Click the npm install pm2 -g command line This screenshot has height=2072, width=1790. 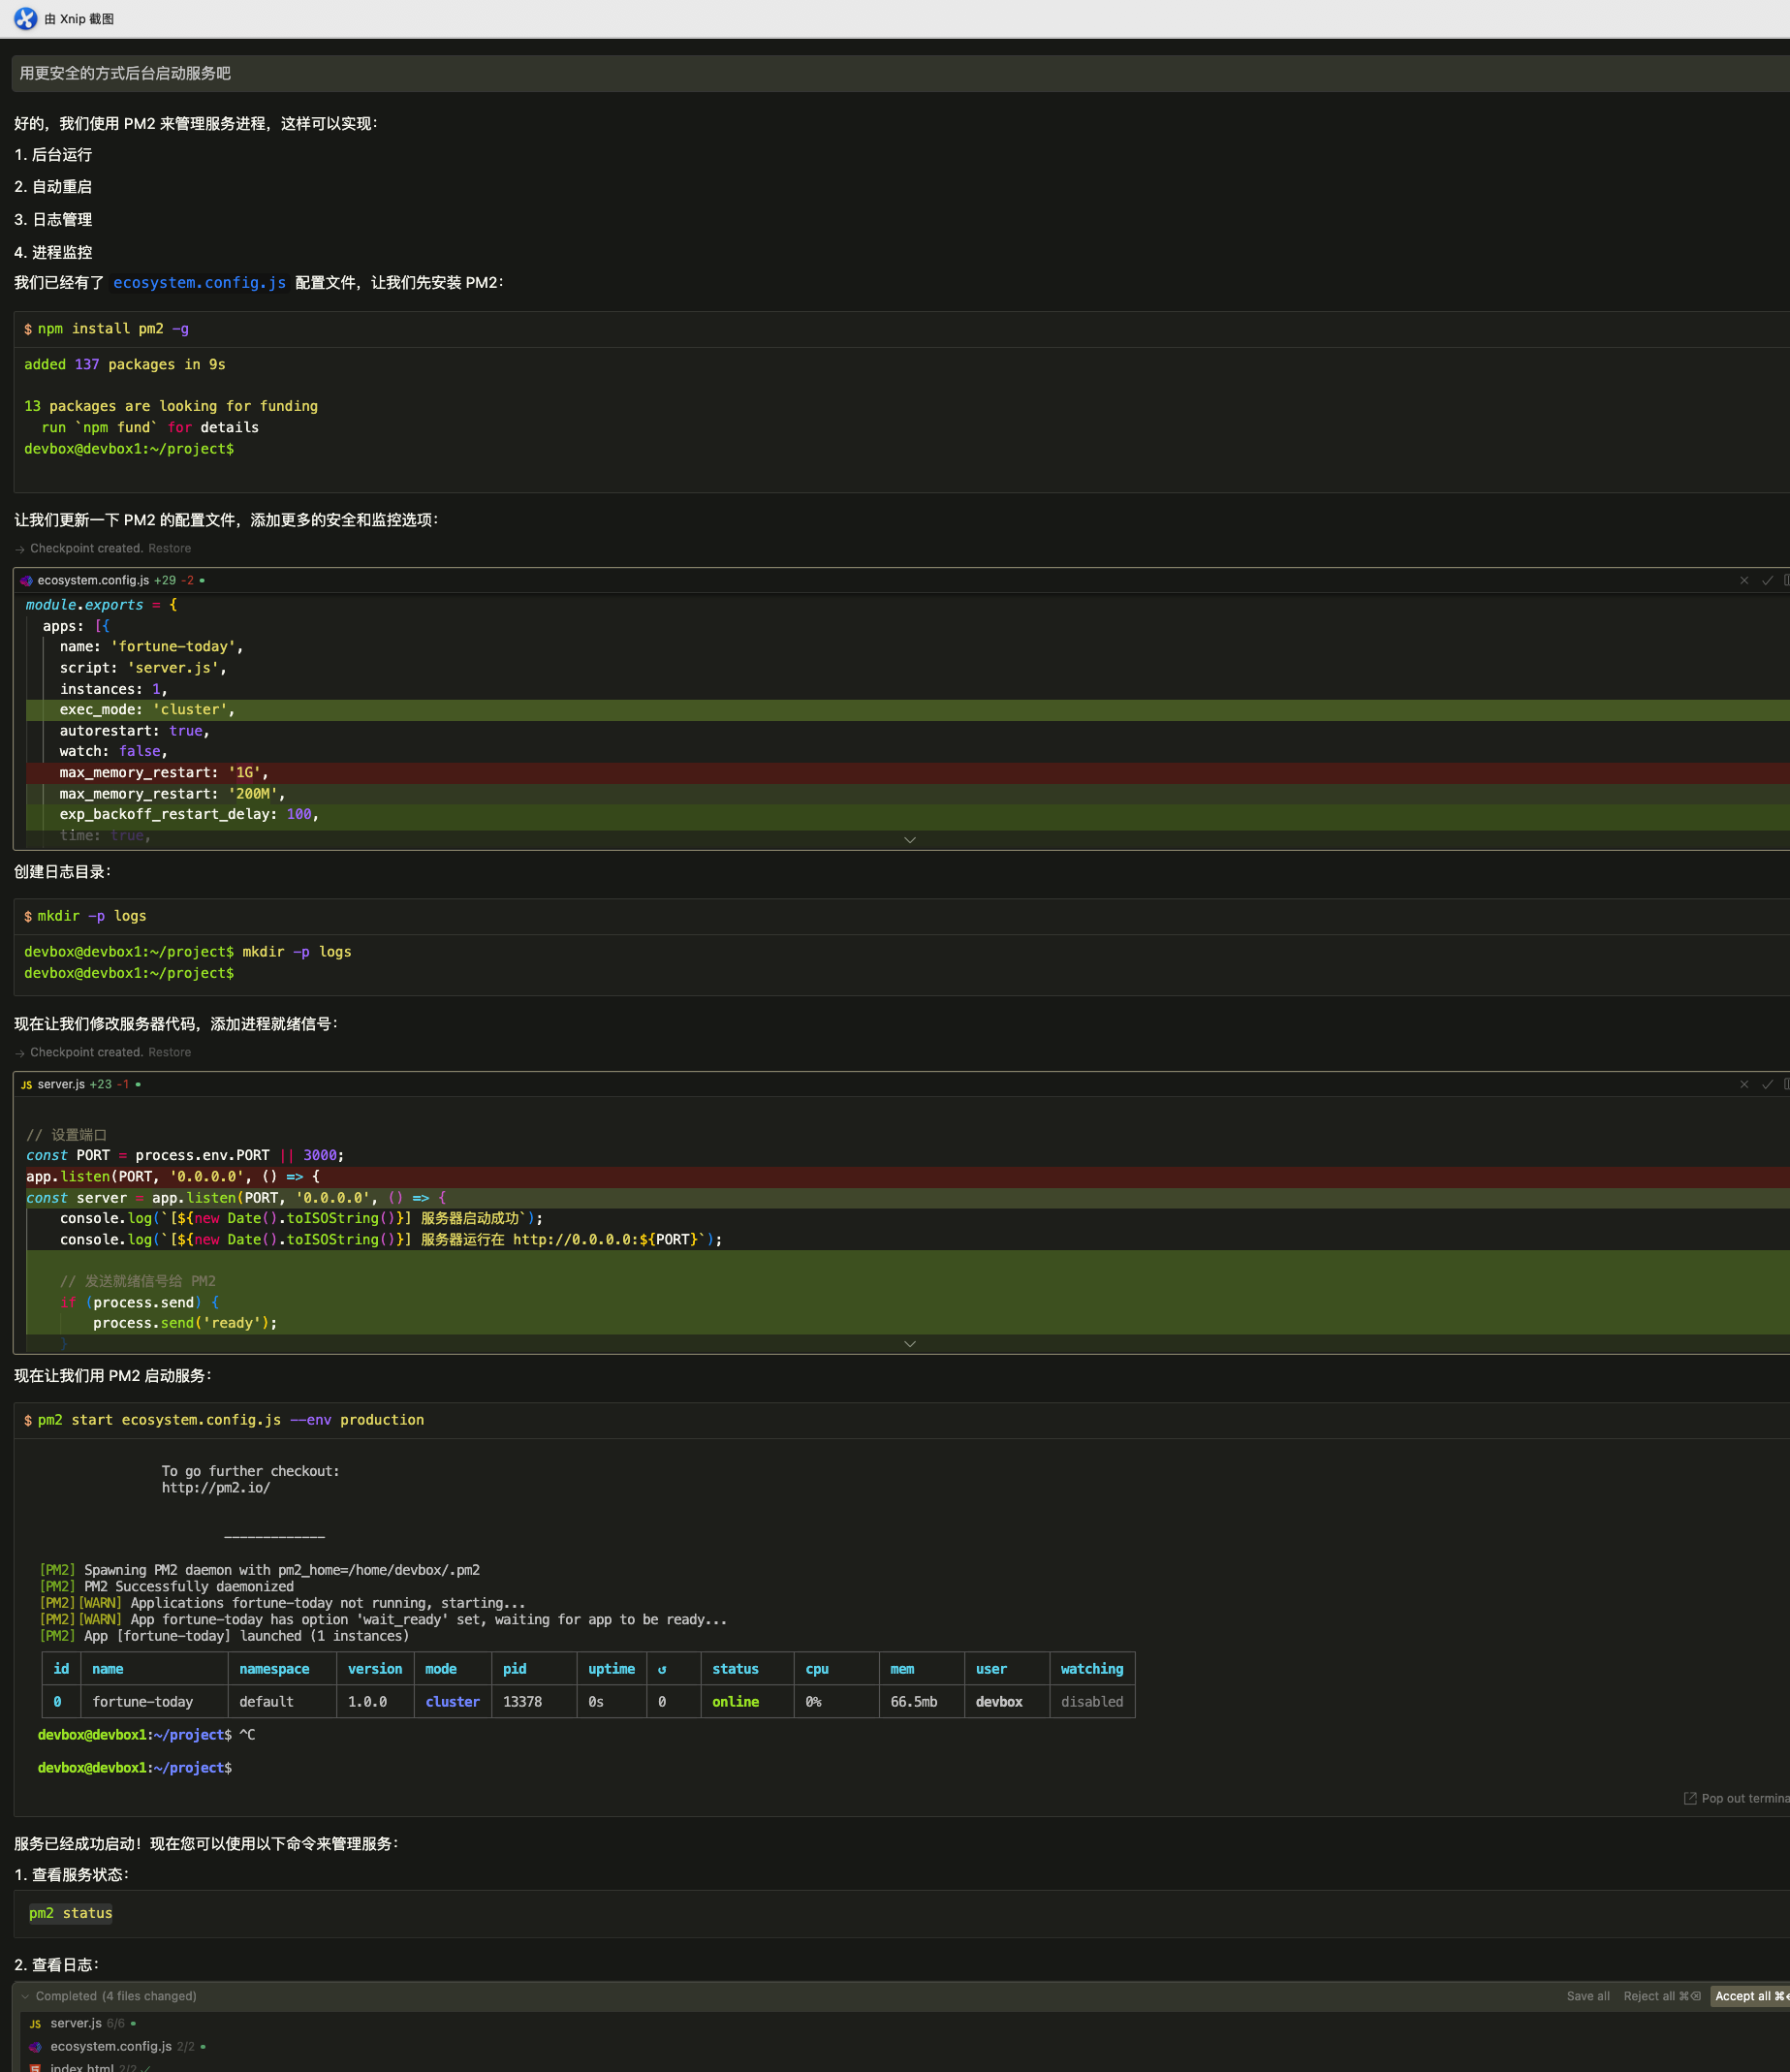[113, 329]
